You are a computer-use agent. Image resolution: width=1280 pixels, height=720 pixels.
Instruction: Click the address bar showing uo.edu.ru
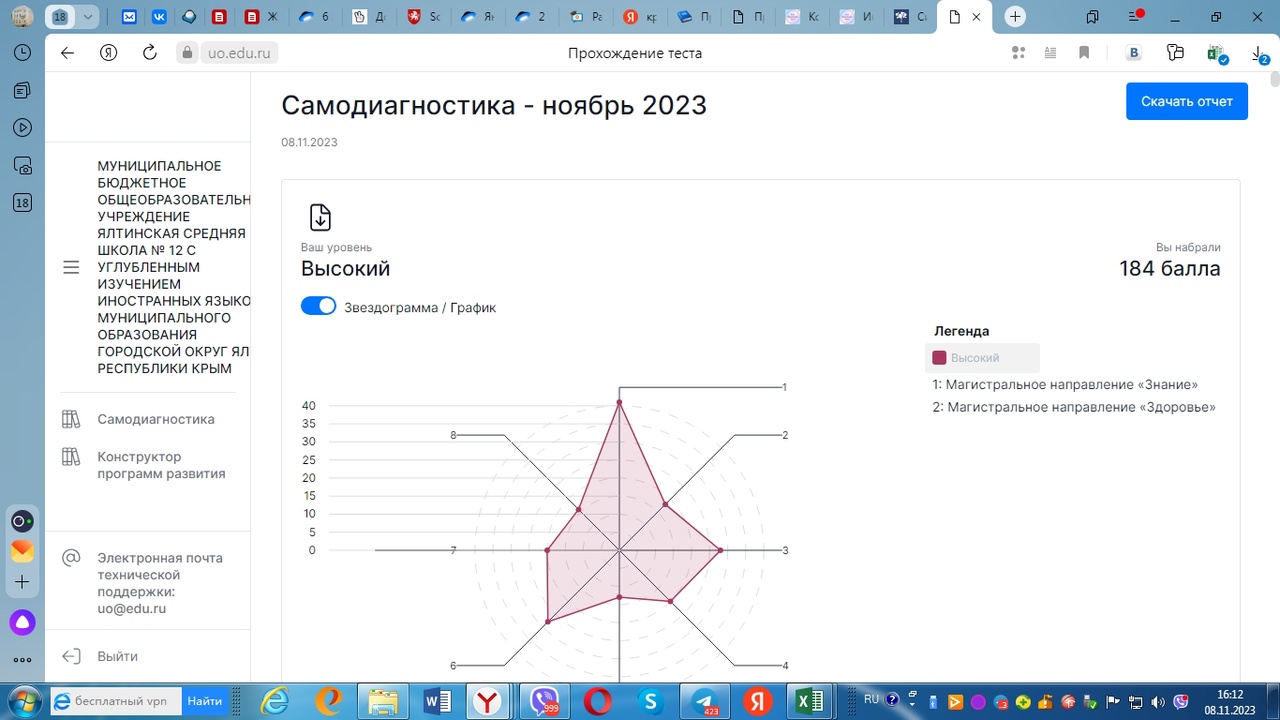[x=238, y=53]
